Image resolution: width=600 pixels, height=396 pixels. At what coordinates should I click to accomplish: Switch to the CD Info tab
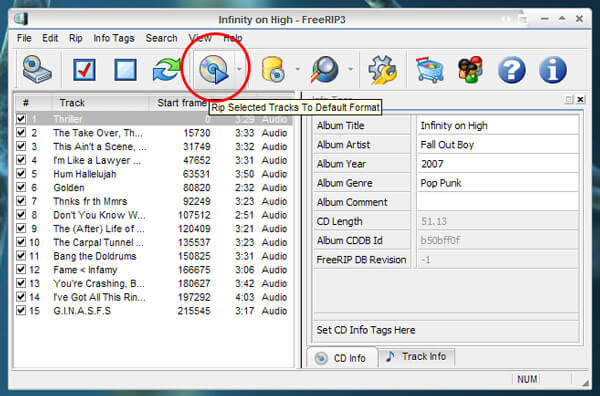(x=342, y=358)
